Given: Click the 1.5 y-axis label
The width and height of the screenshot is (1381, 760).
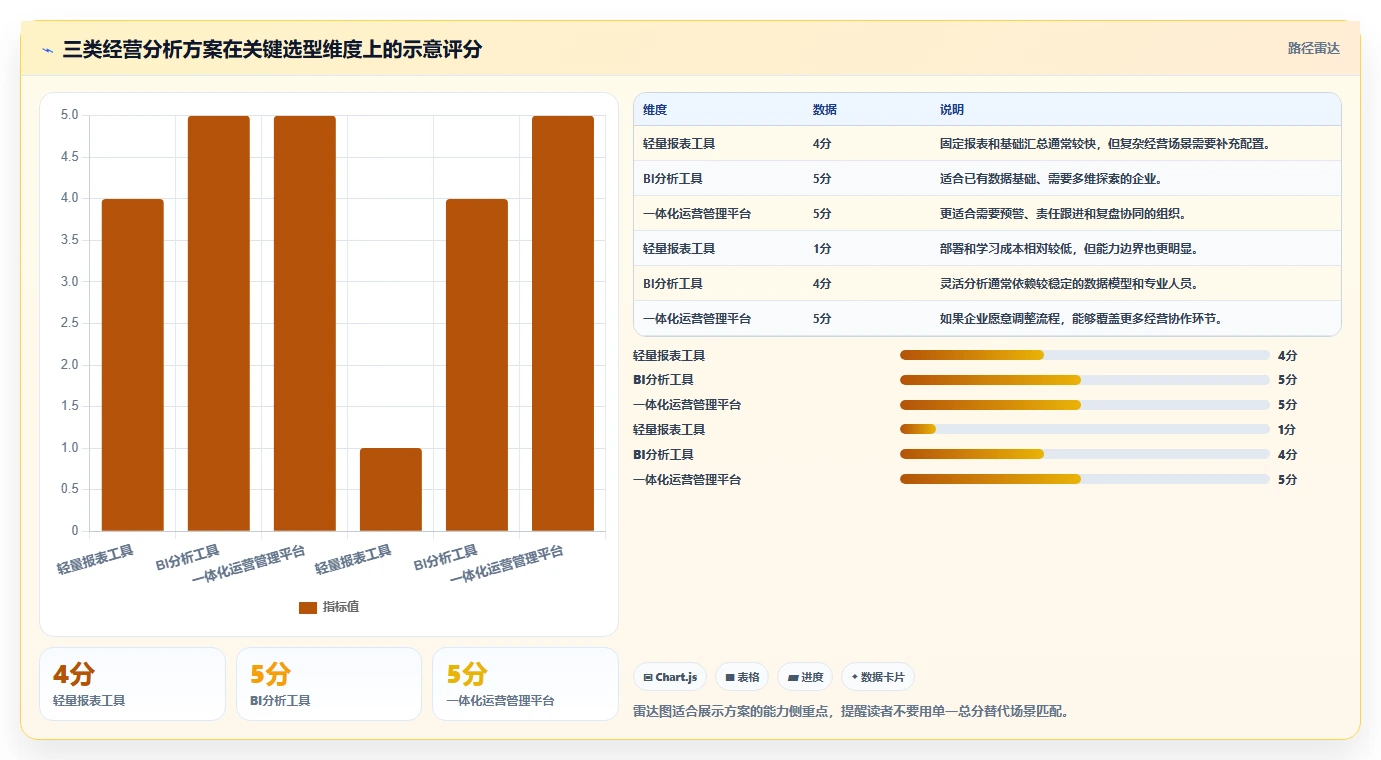Looking at the screenshot, I should coord(69,406).
